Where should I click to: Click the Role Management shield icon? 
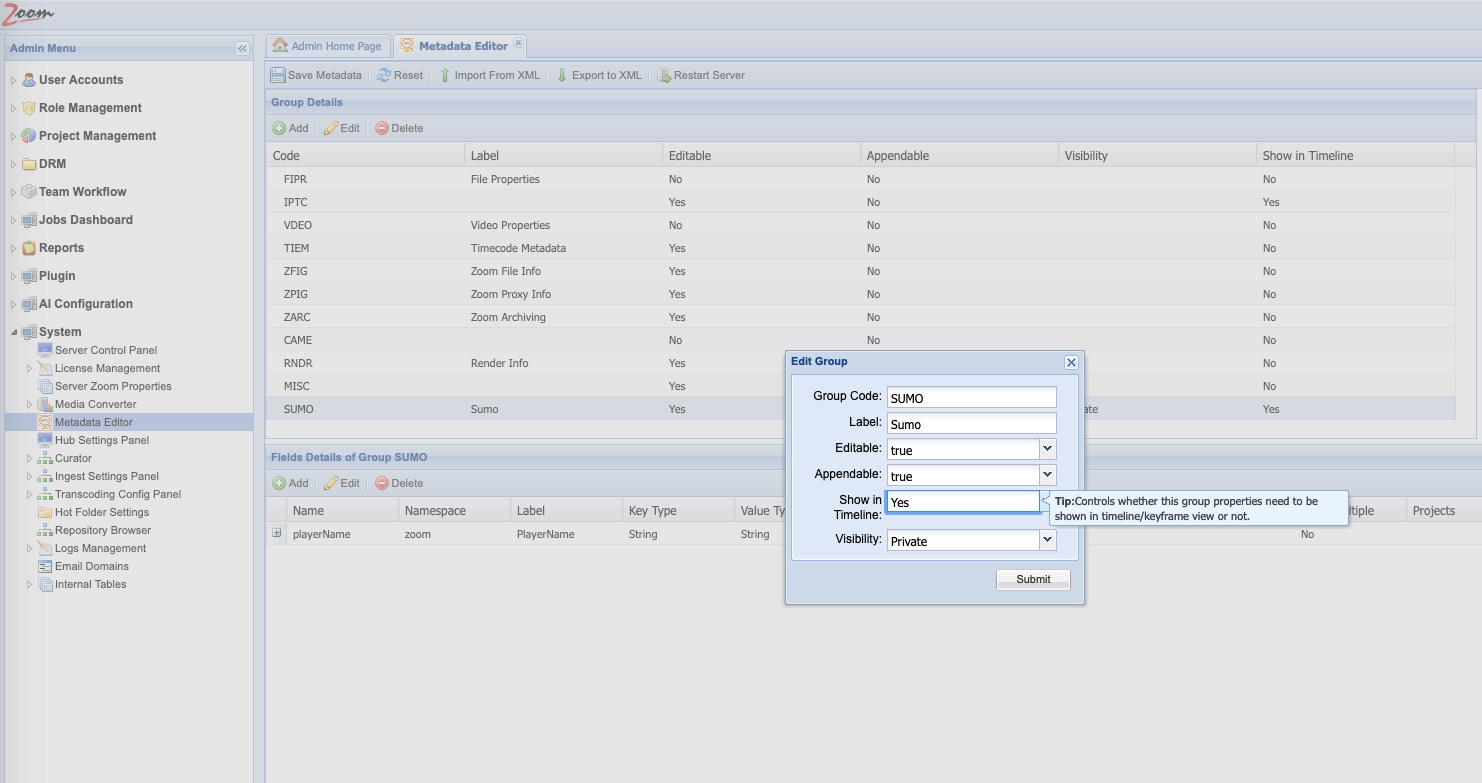(29, 108)
